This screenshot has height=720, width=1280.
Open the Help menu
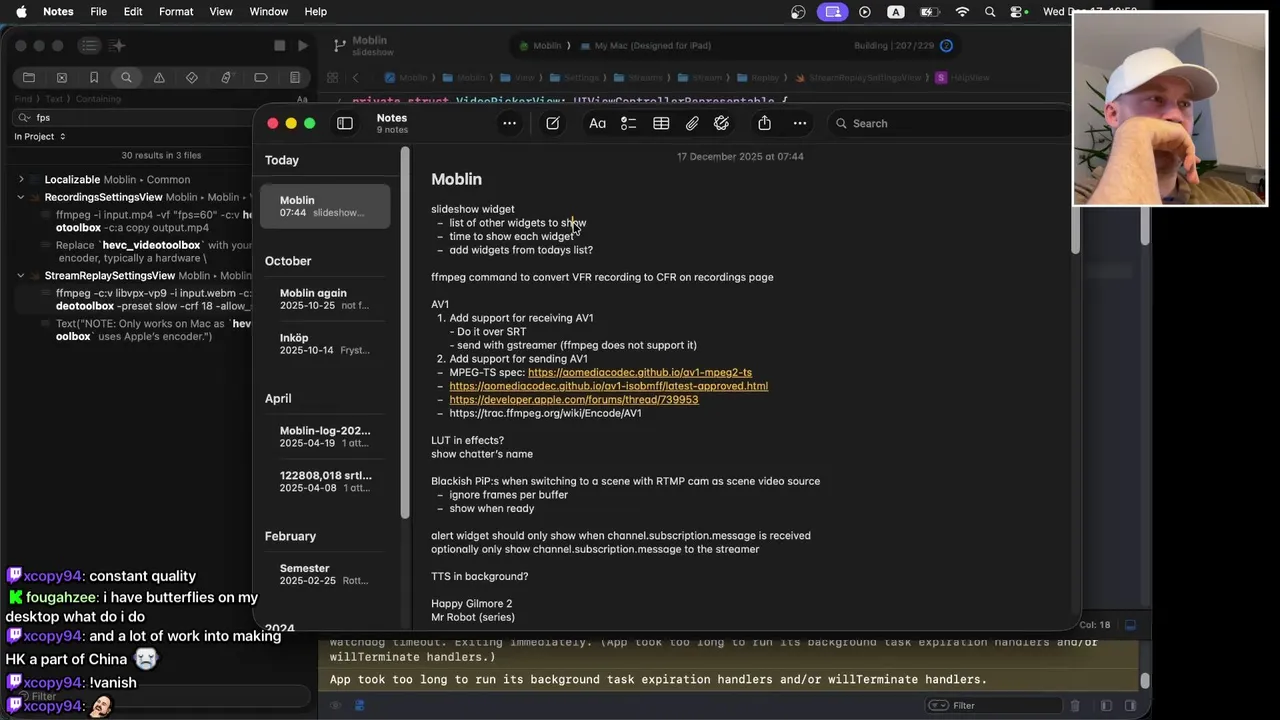[x=315, y=11]
